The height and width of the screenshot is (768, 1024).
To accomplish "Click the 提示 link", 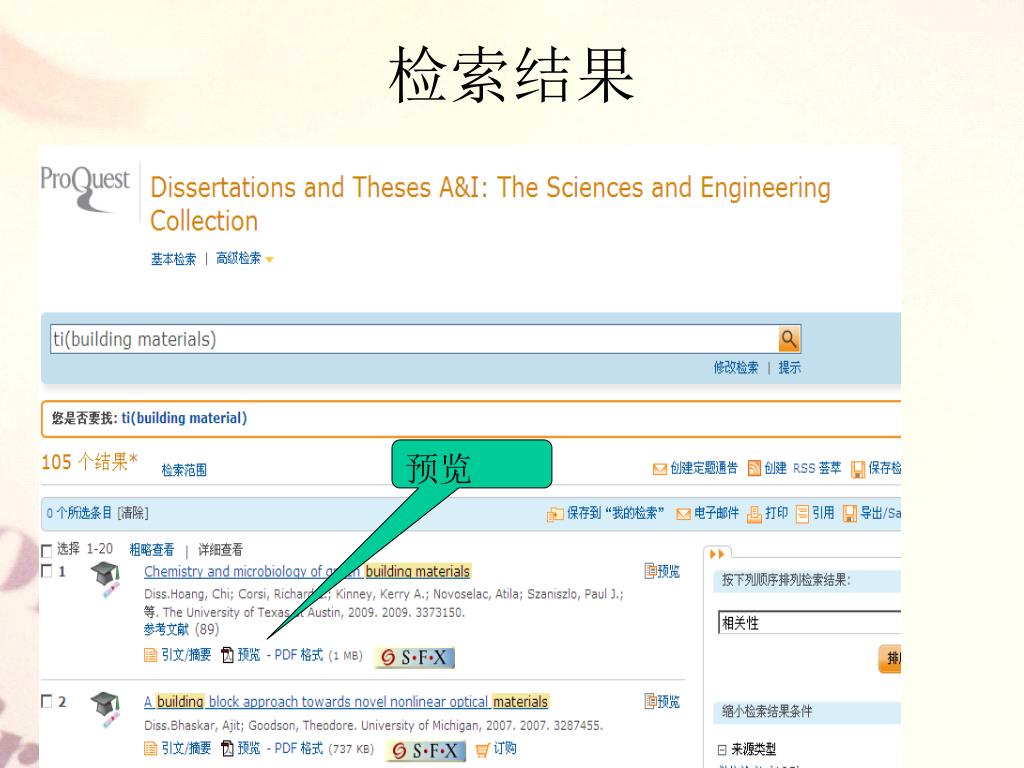I will tap(790, 368).
